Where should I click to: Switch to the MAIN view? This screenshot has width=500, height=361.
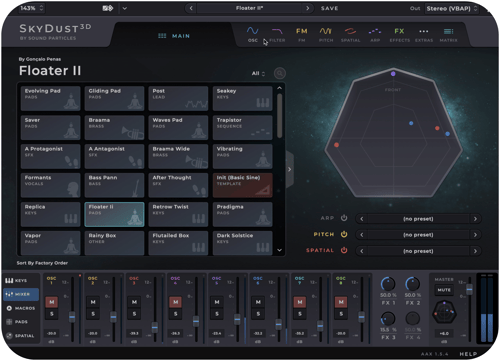[174, 36]
